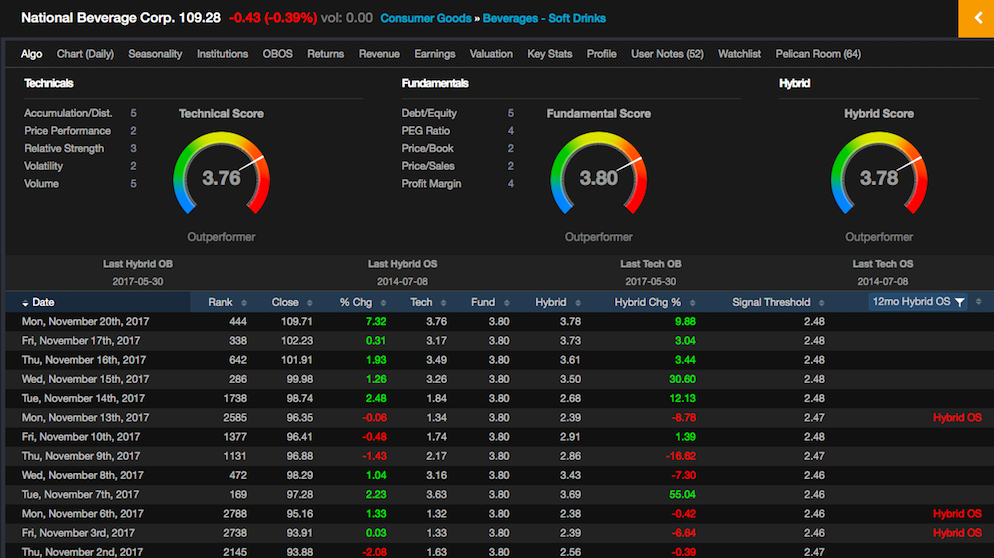This screenshot has width=994, height=558.
Task: Click PEG Ratio fundamental metric
Action: coord(425,131)
